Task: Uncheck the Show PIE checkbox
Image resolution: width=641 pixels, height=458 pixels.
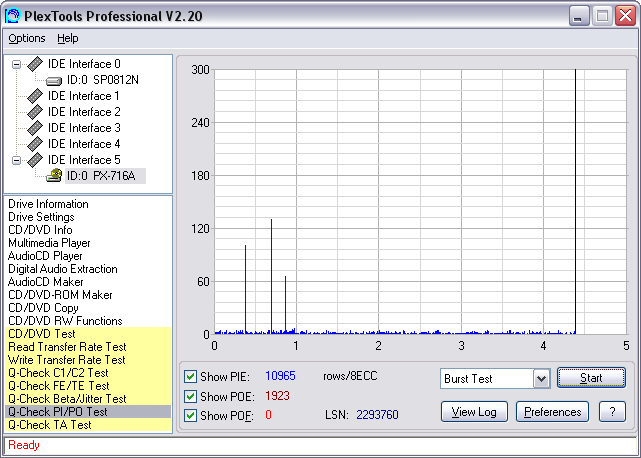Action: pos(190,376)
